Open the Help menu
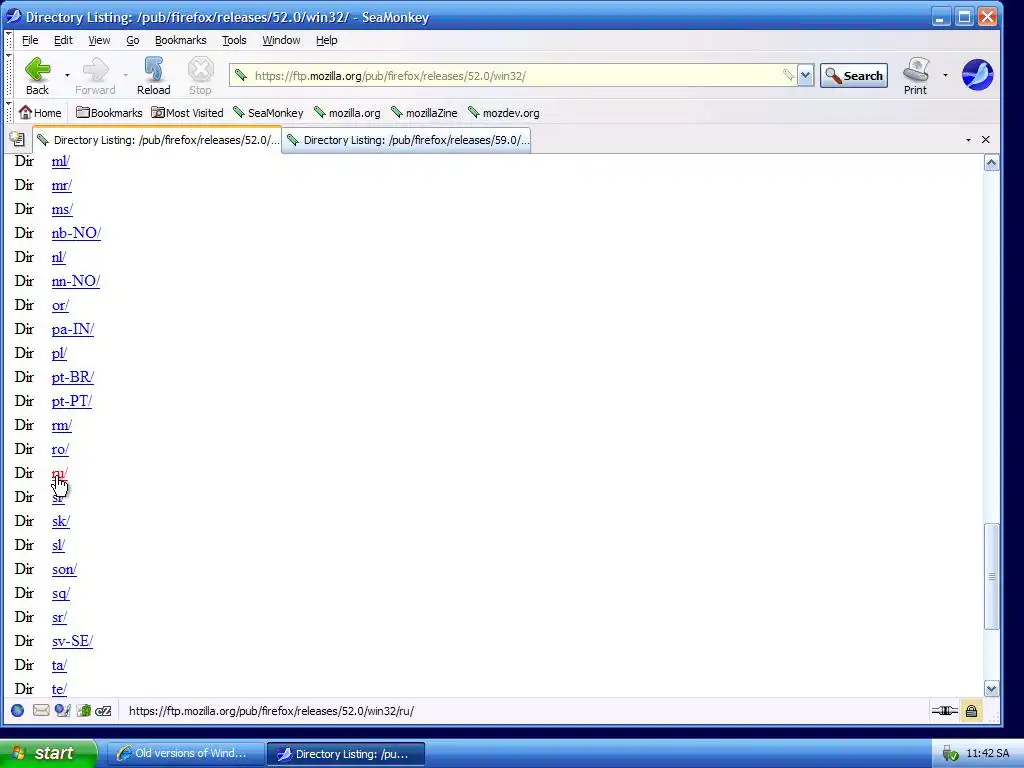The image size is (1024, 768). (327, 40)
